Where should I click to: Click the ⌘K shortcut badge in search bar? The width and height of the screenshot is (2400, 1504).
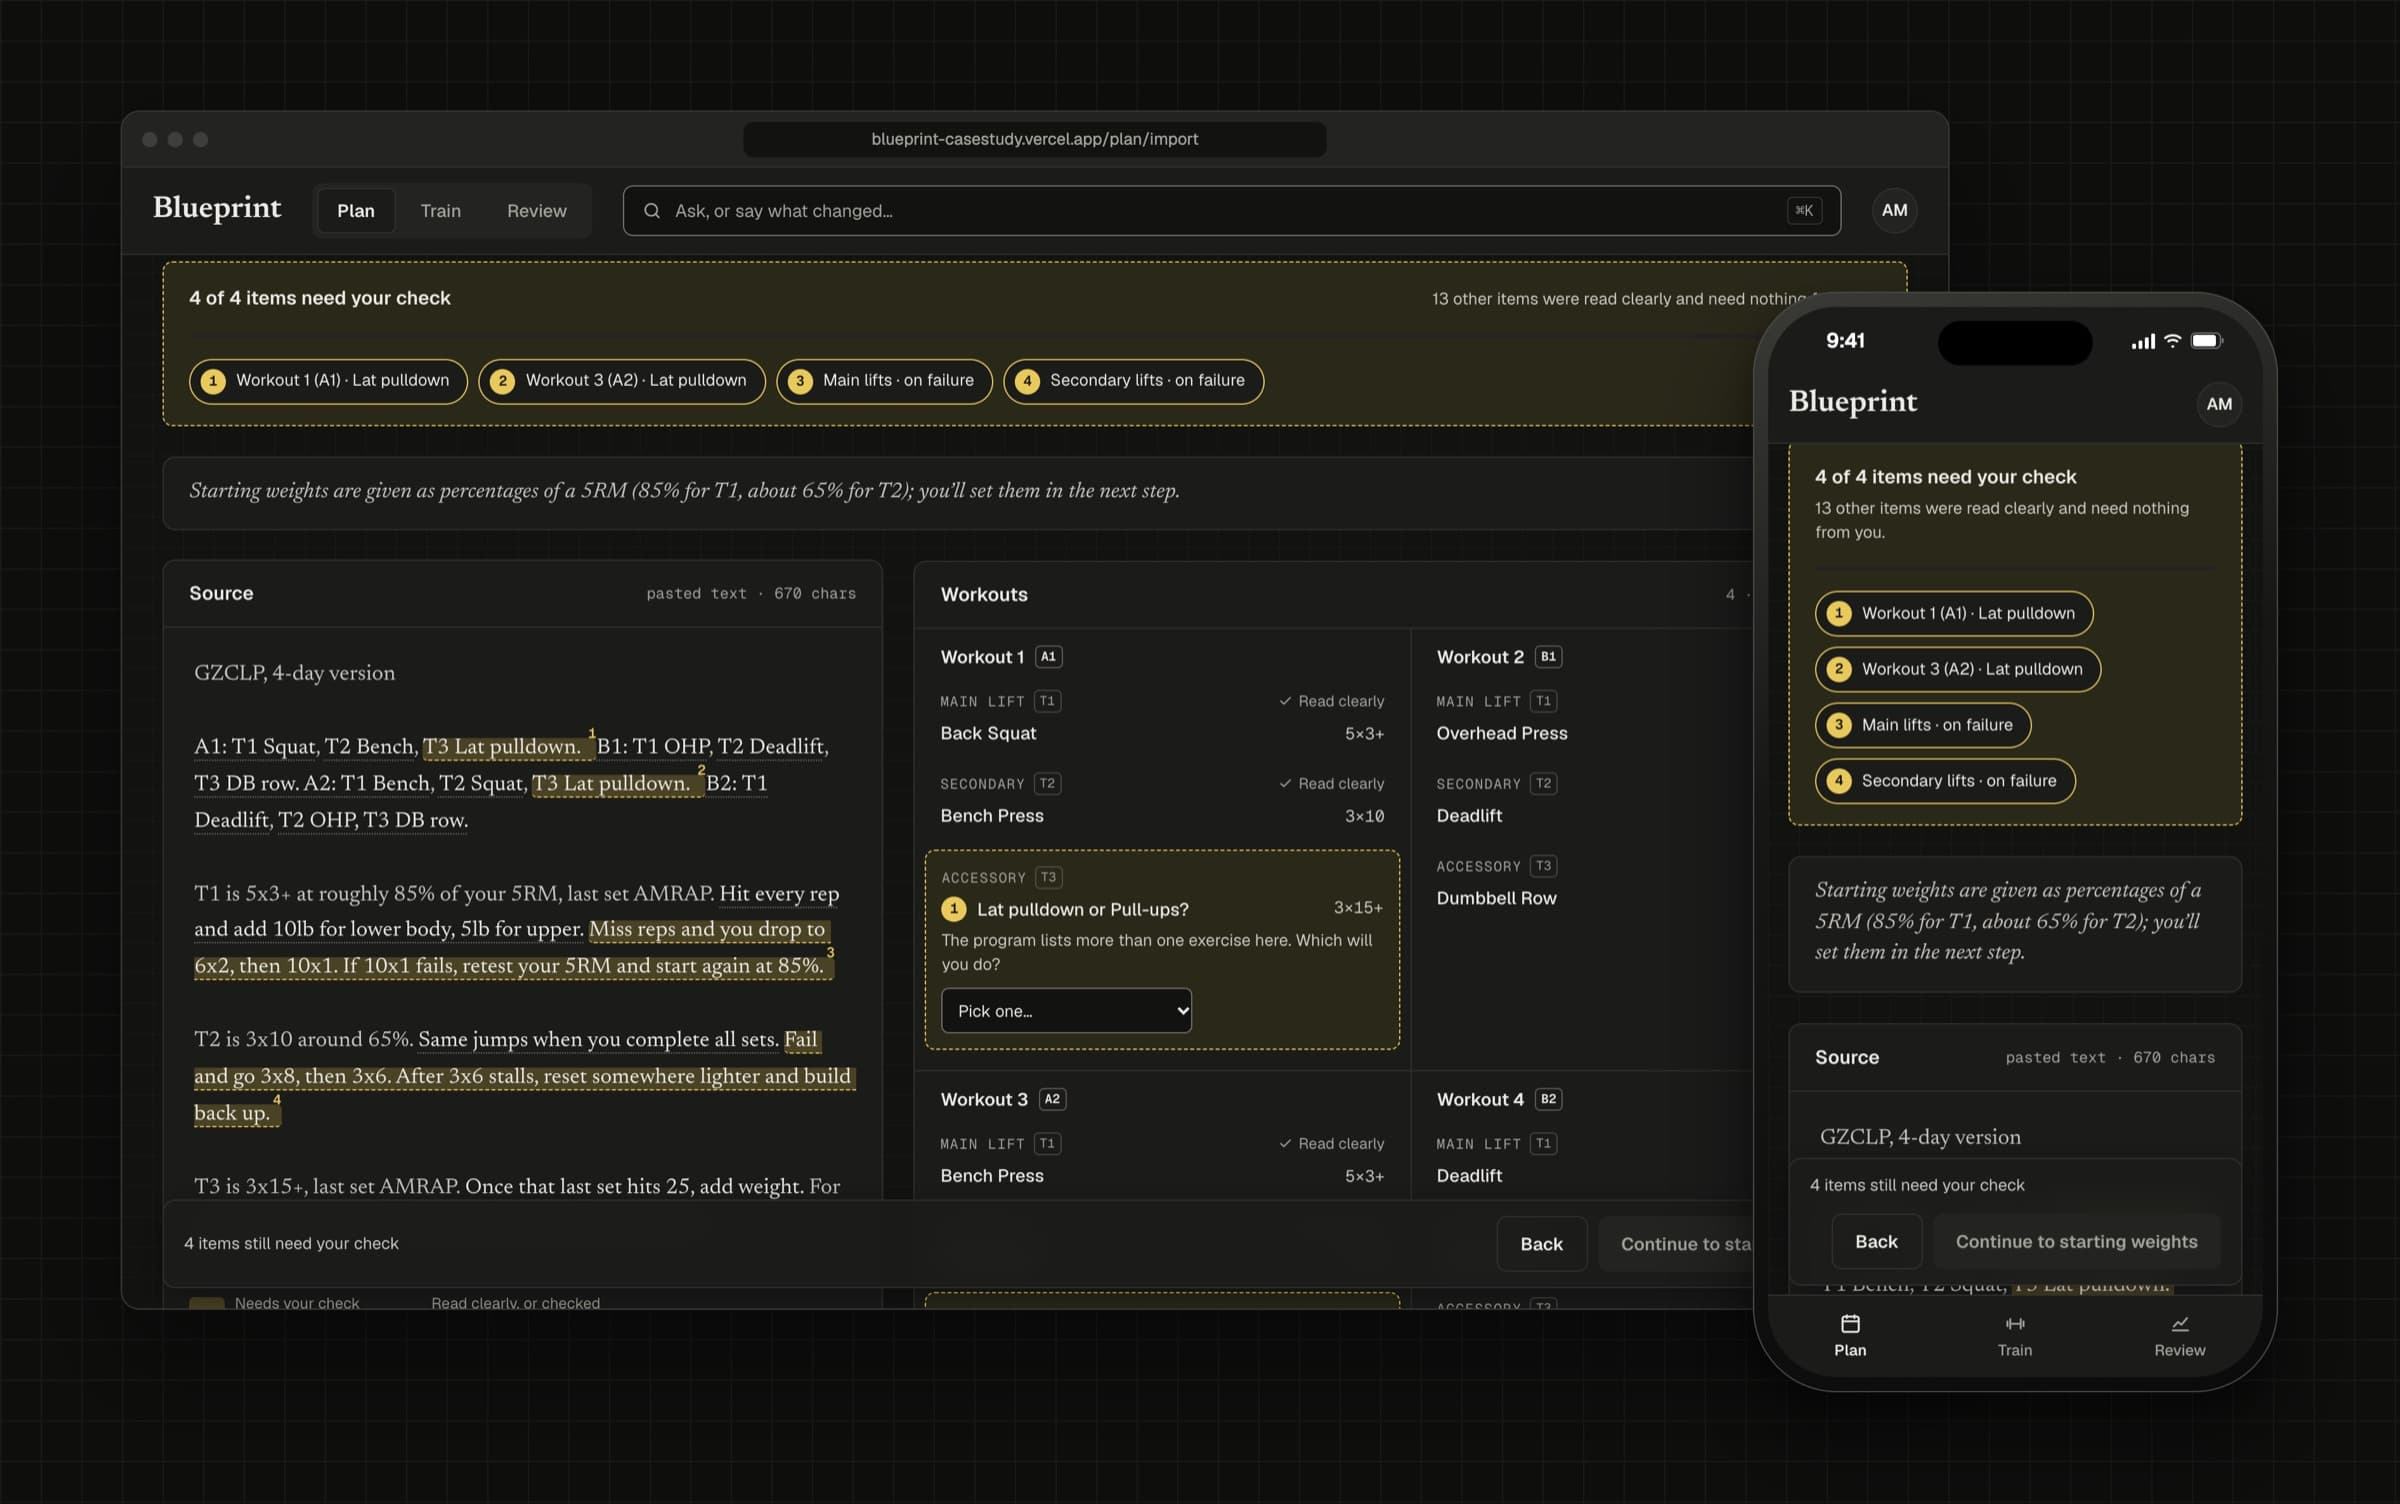point(1804,211)
